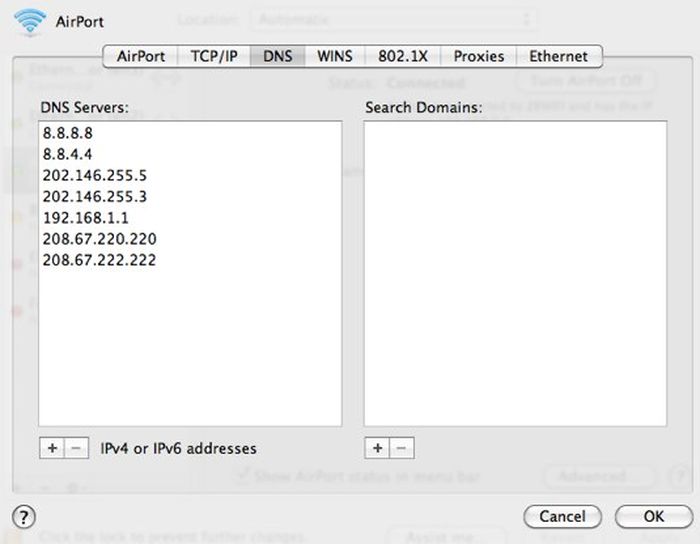Select the DNS tab
The width and height of the screenshot is (700, 544).
278,56
